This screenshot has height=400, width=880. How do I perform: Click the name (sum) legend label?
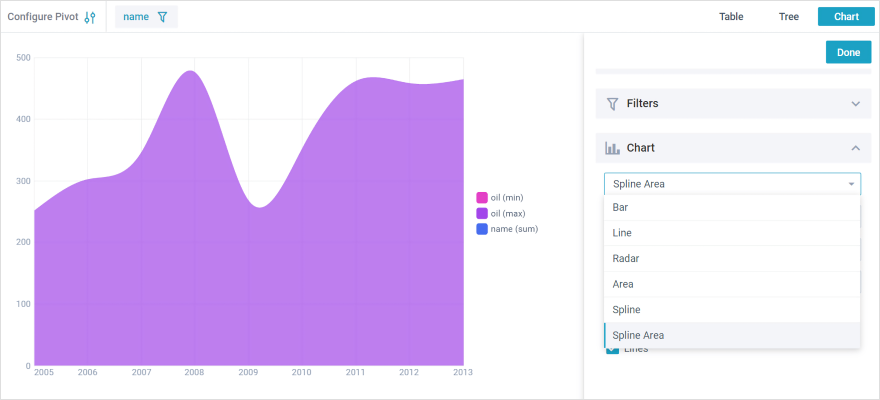514,229
